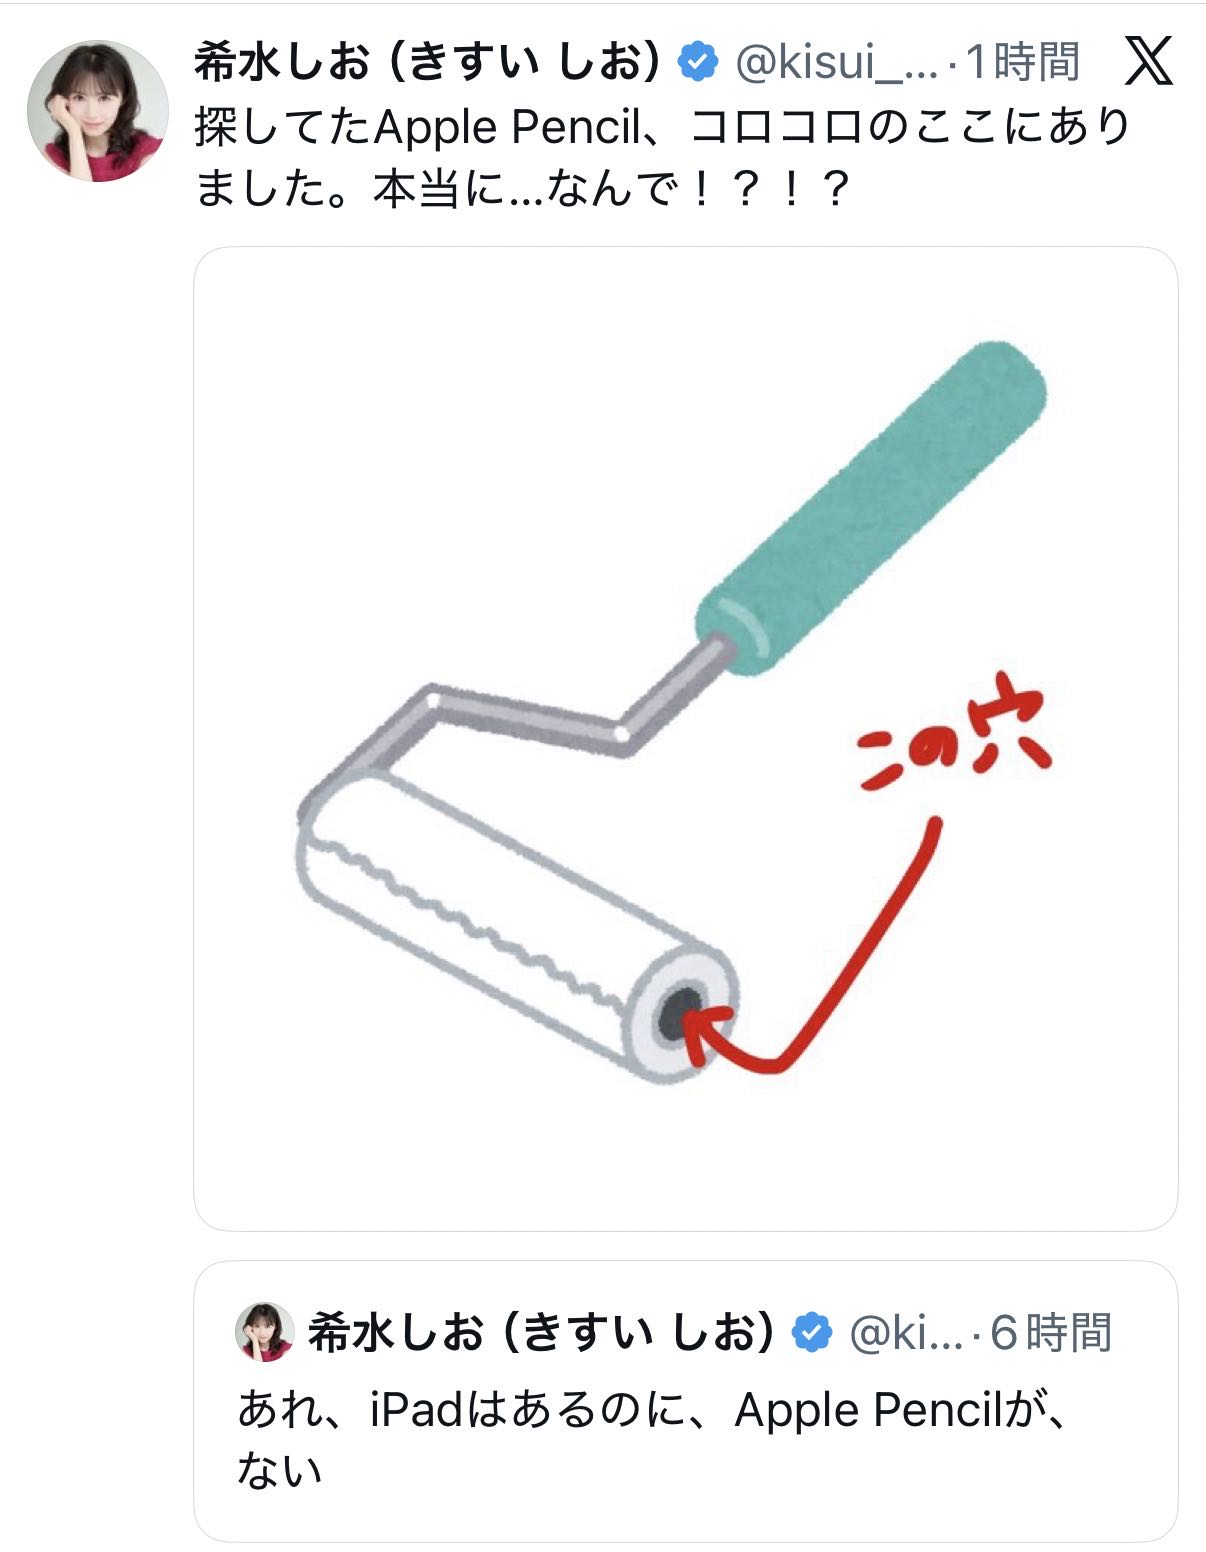Open the lint roller illustration image
The image size is (1206, 1552).
click(x=685, y=739)
